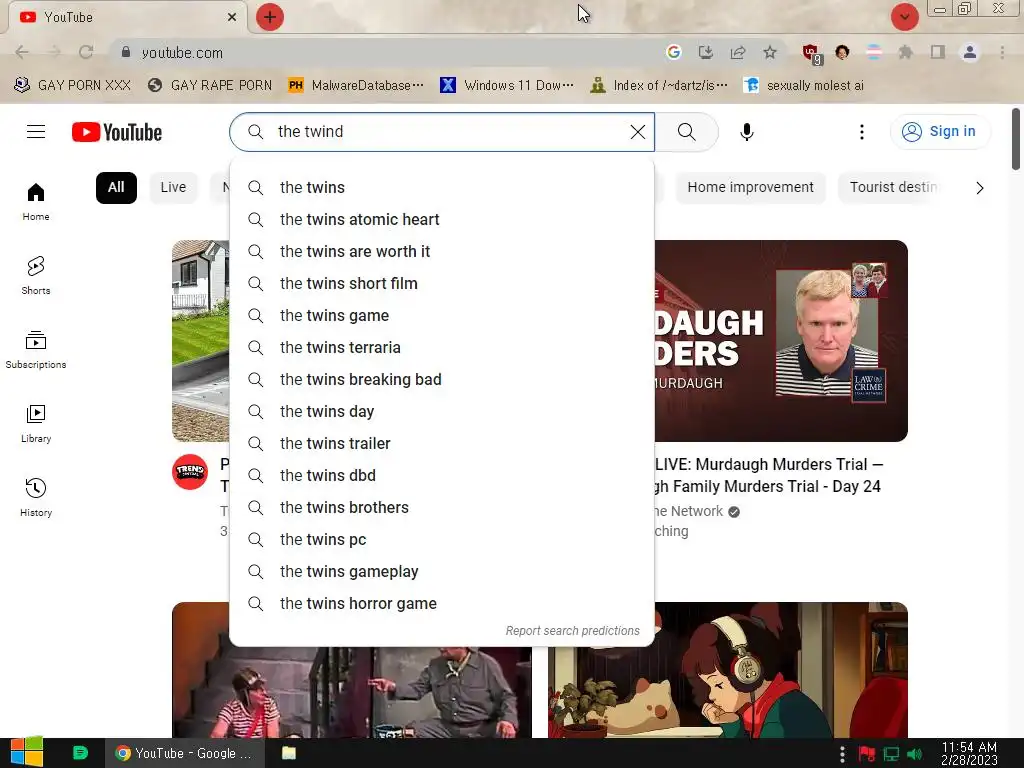
Task: Click Report search predictions link
Action: coord(572,631)
